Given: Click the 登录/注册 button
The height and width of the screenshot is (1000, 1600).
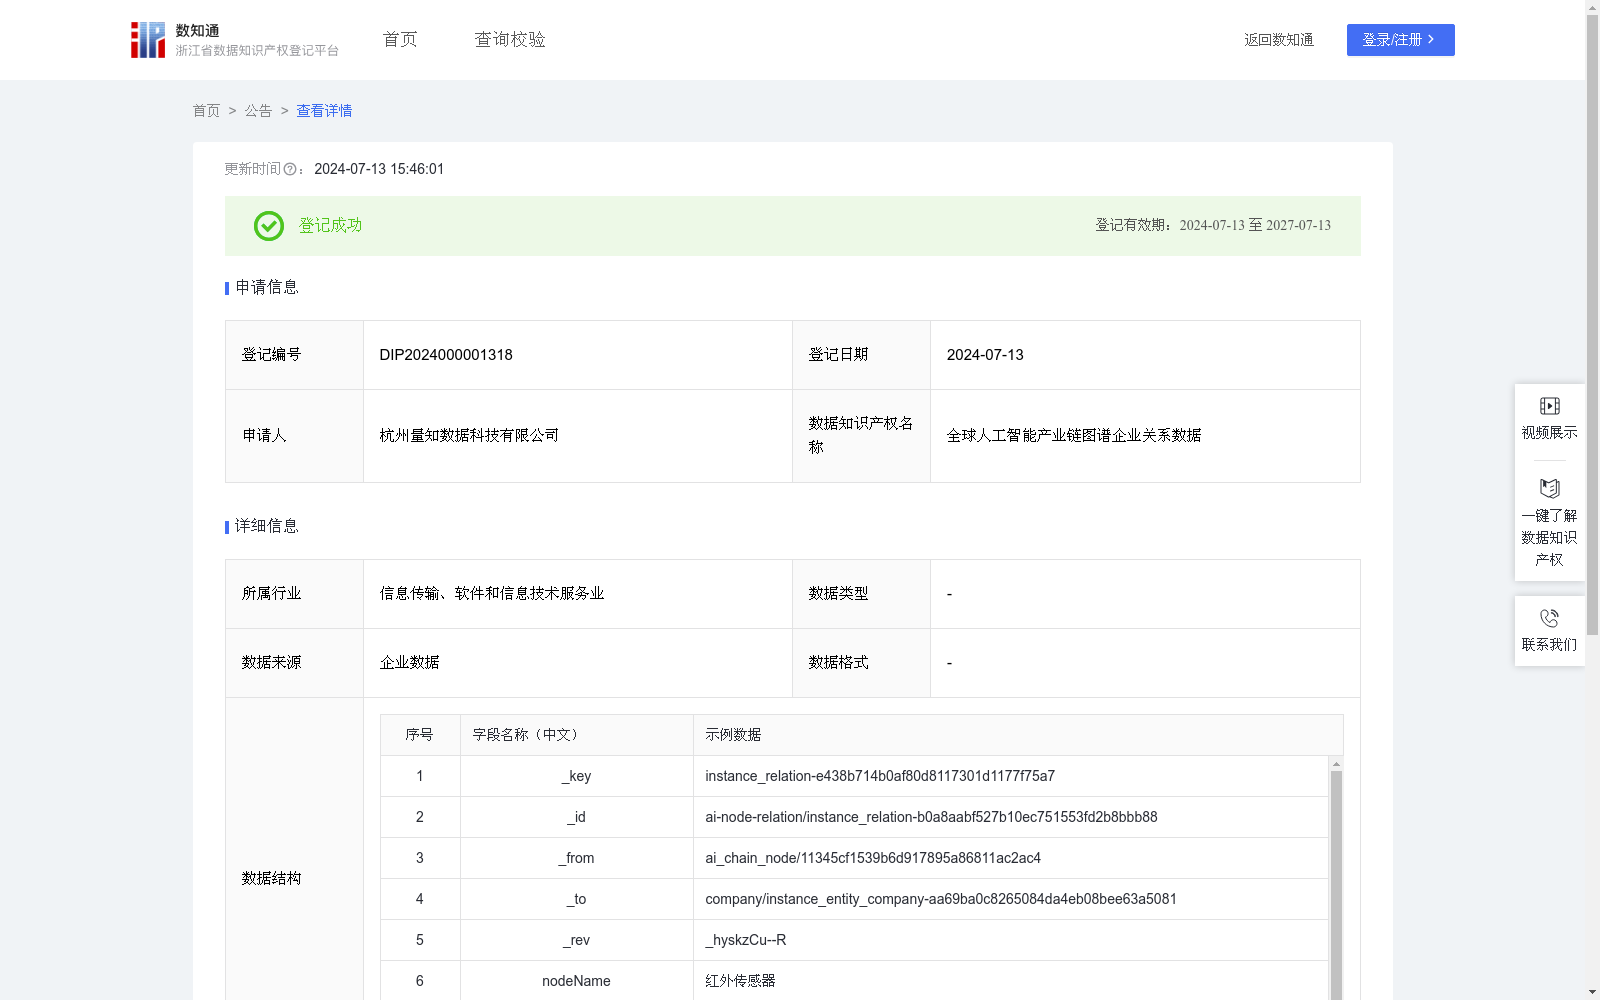Looking at the screenshot, I should (1400, 40).
